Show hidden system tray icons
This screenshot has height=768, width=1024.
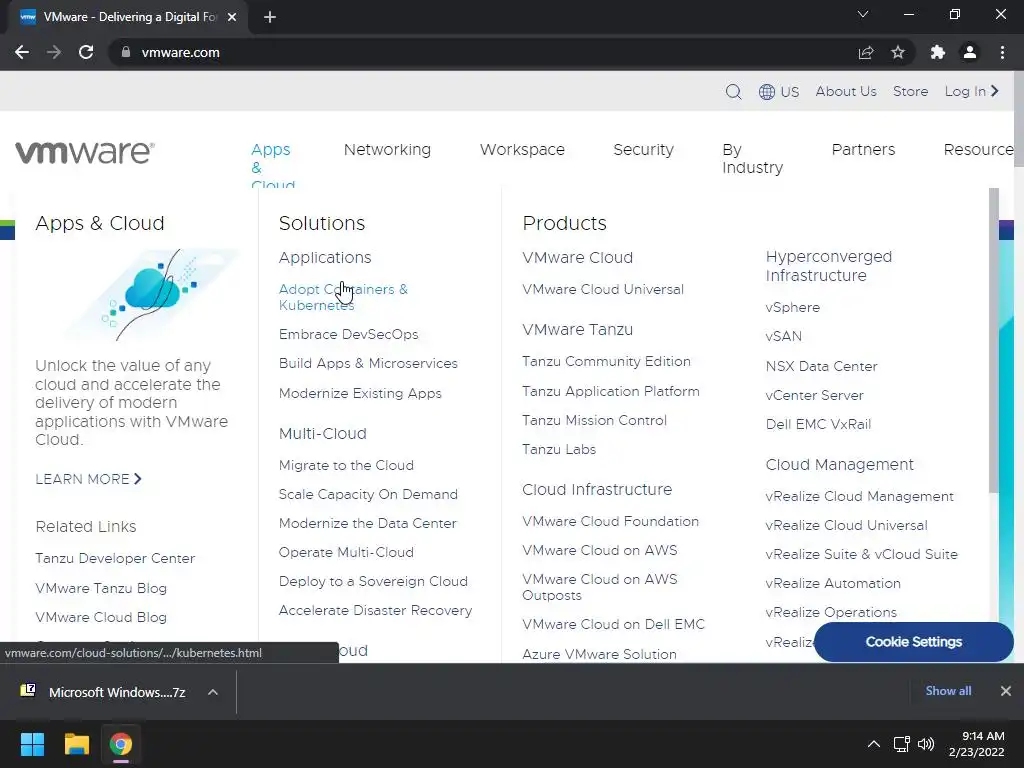click(873, 744)
